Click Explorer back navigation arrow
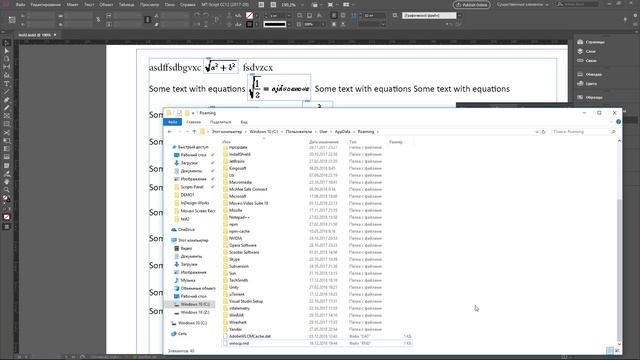The height and width of the screenshot is (360, 640). [170, 132]
